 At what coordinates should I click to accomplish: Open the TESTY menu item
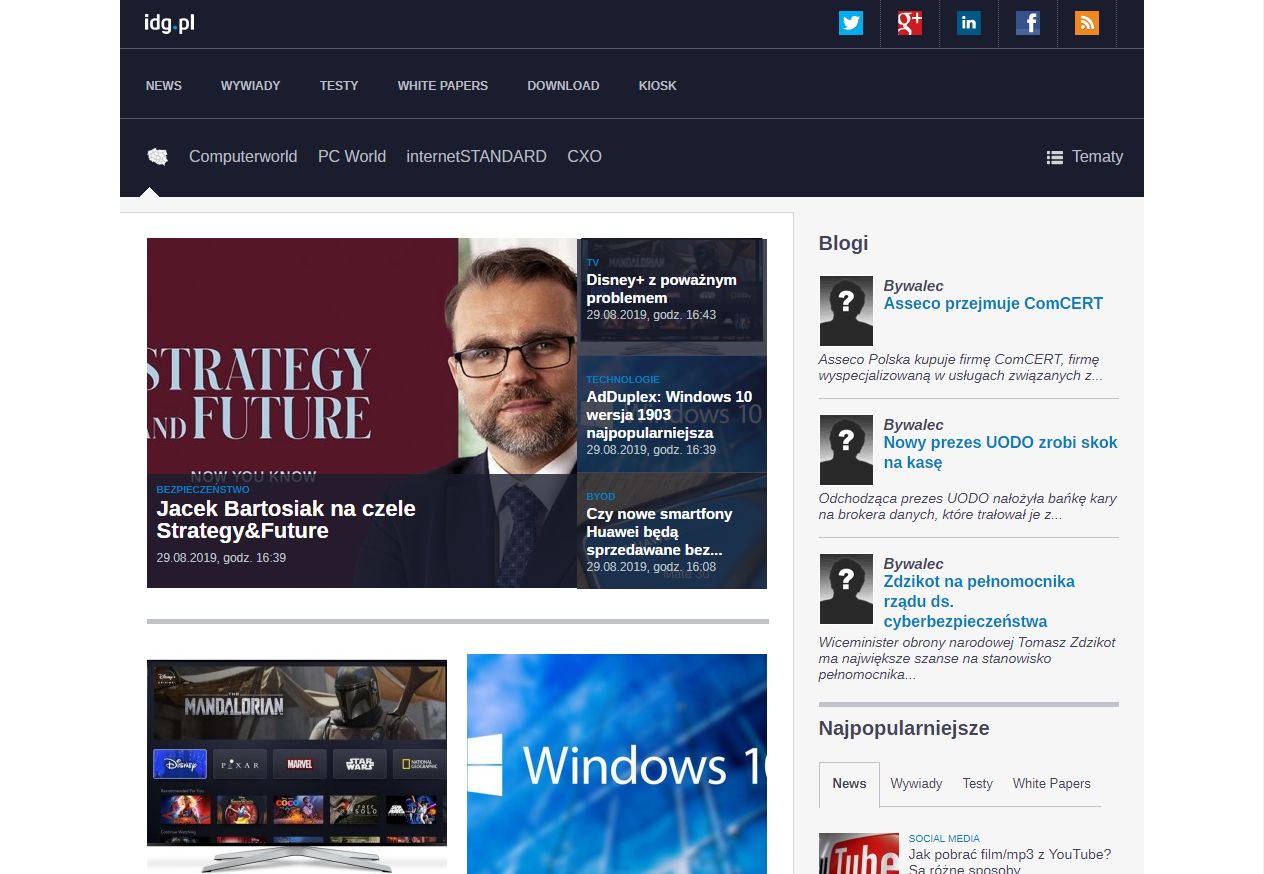(339, 86)
